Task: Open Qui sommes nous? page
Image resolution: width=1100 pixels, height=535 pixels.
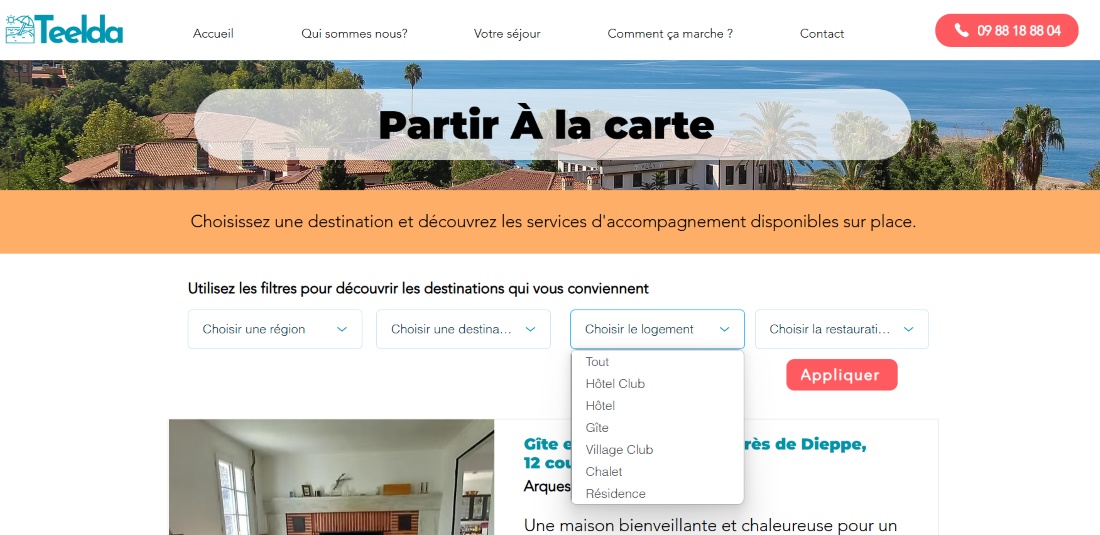Action: point(354,33)
